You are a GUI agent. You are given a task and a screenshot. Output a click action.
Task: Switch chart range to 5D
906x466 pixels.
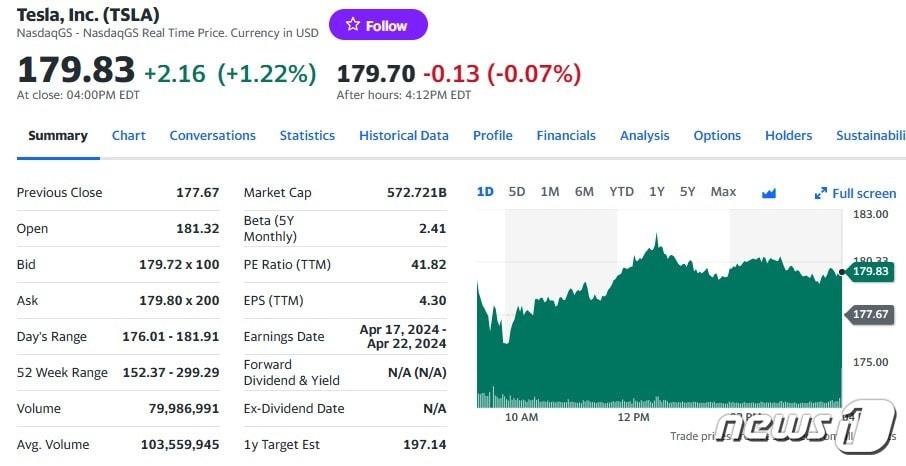[516, 192]
